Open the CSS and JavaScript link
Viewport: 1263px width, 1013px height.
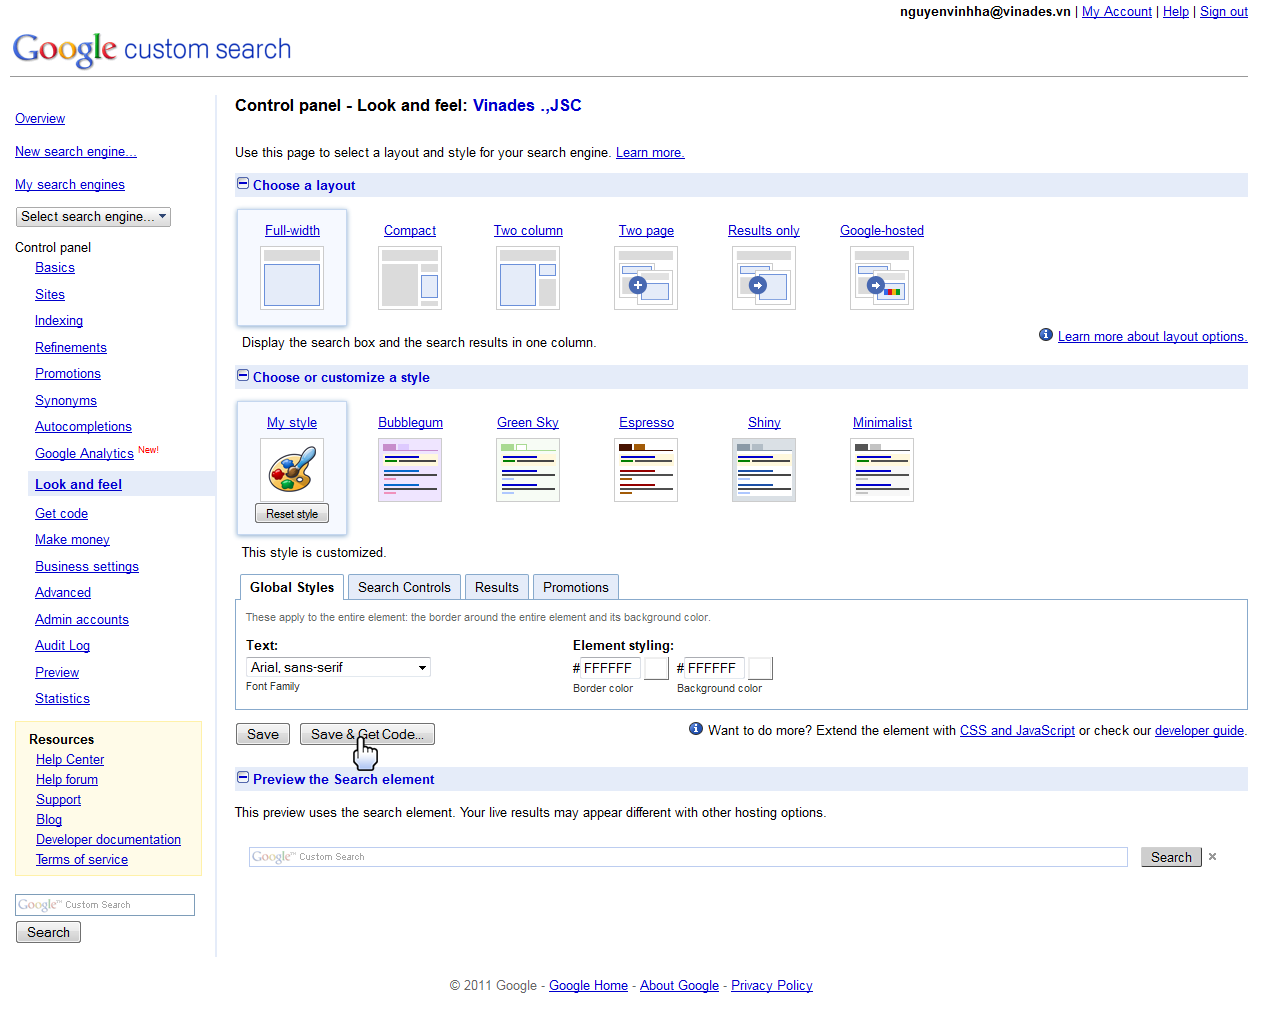tap(1017, 731)
